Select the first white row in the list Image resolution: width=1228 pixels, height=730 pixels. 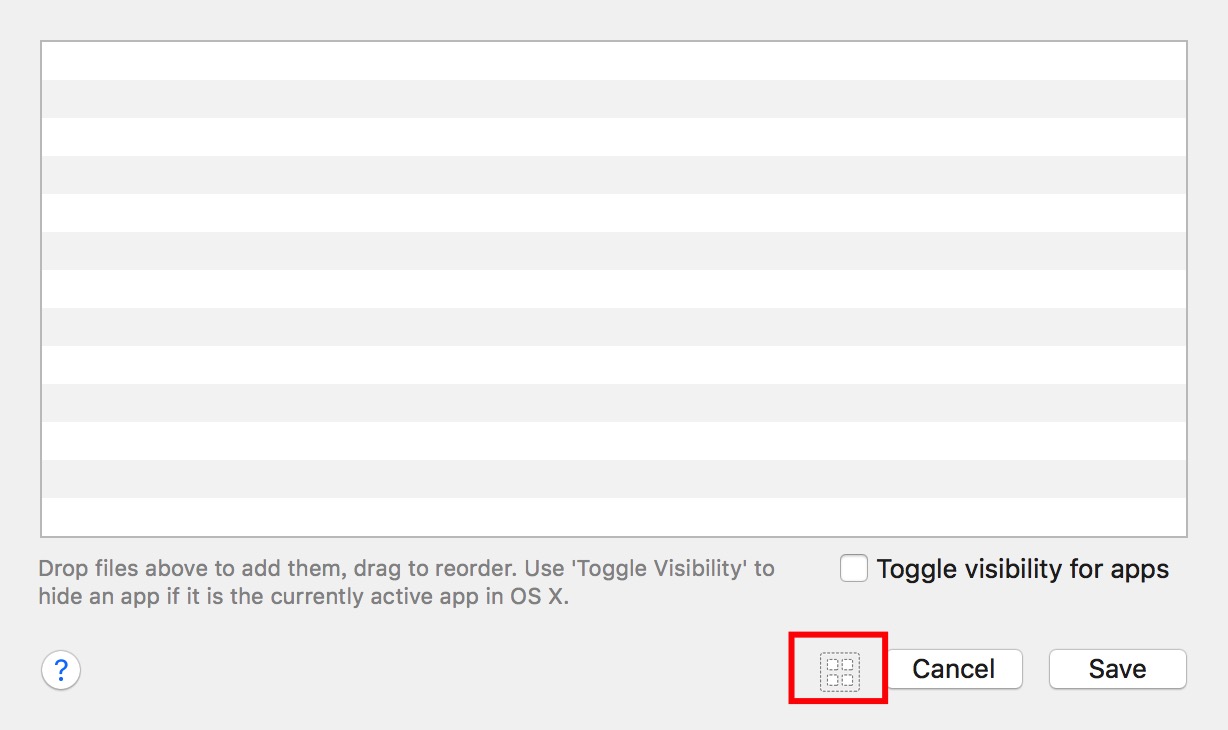point(614,61)
